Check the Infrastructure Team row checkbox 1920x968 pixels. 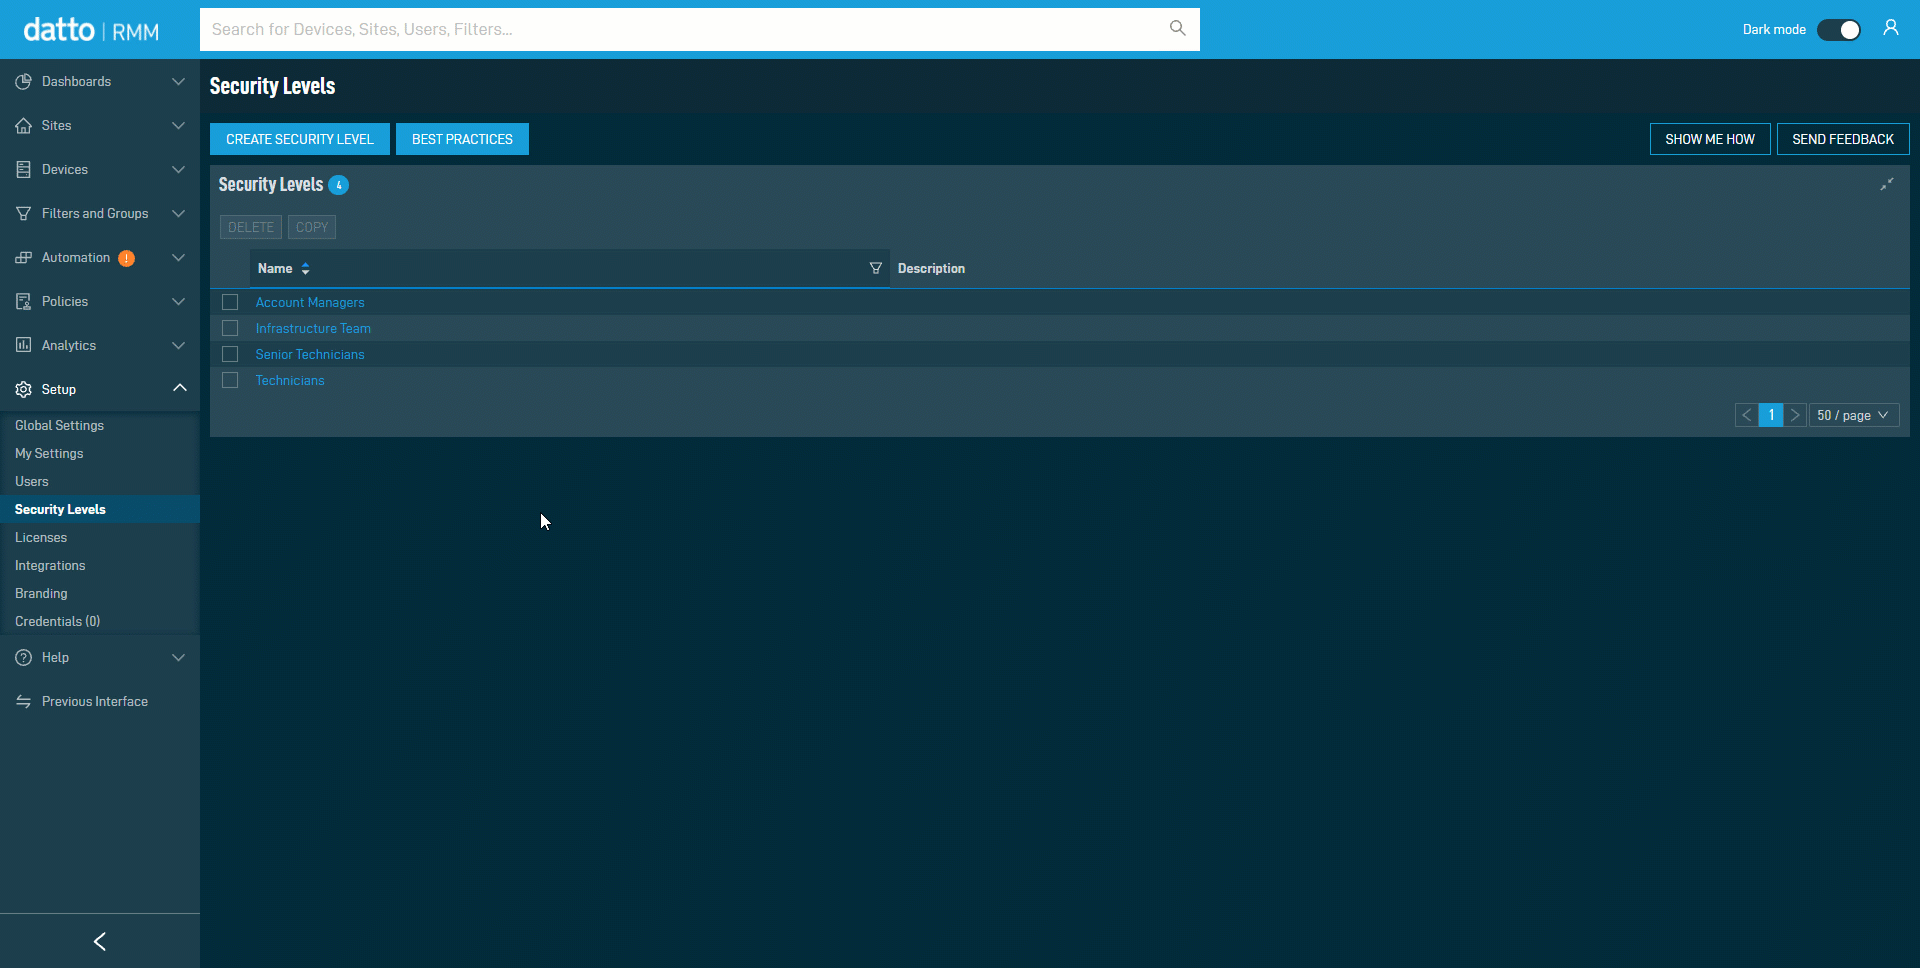[230, 328]
